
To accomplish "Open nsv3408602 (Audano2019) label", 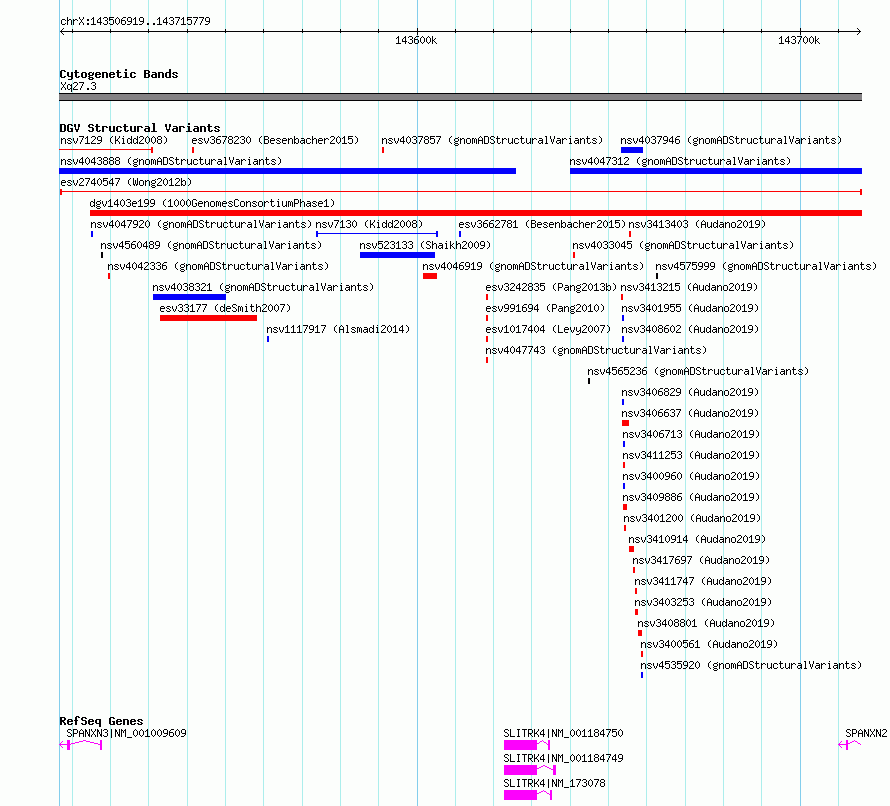I will 690,329.
